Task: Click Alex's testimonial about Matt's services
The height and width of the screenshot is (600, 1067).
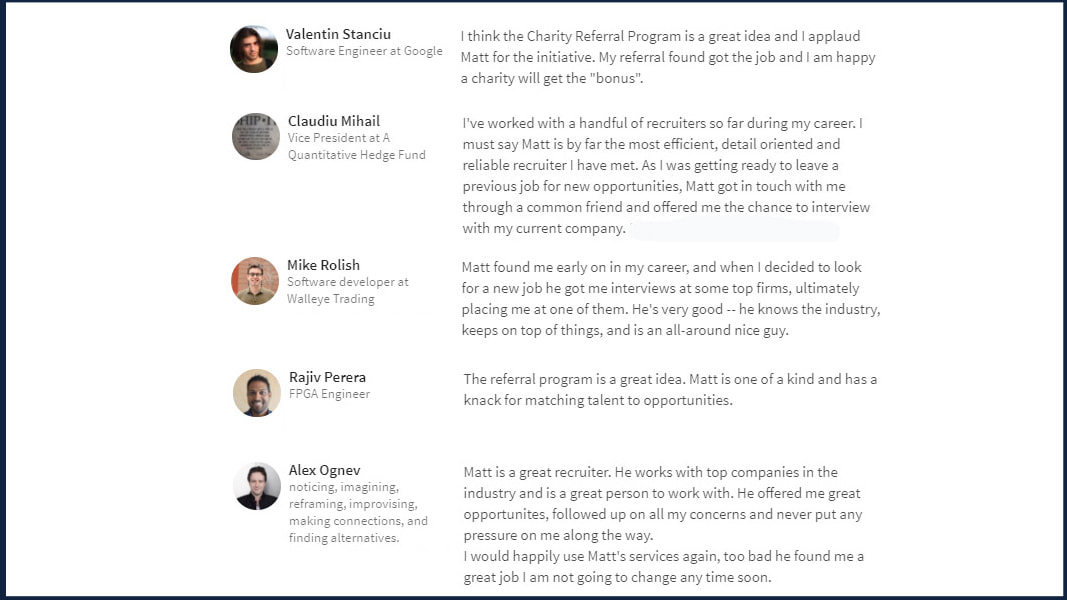Action: pyautogui.click(x=663, y=524)
